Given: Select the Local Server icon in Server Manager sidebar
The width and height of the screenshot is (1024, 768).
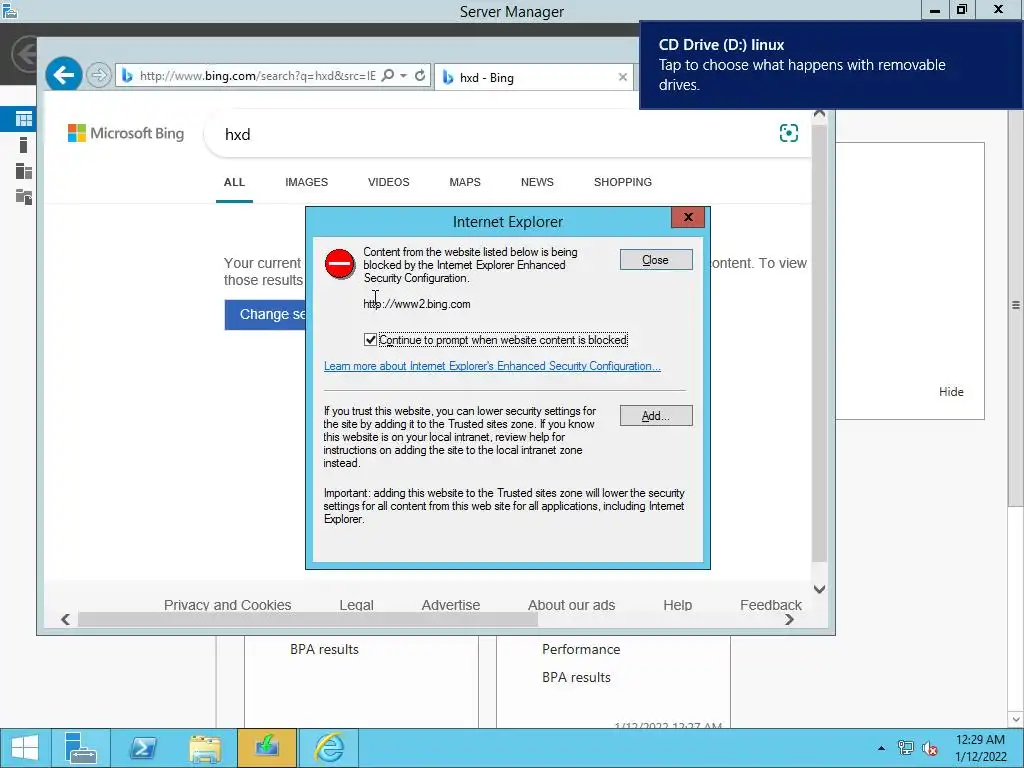Looking at the screenshot, I should [x=24, y=145].
